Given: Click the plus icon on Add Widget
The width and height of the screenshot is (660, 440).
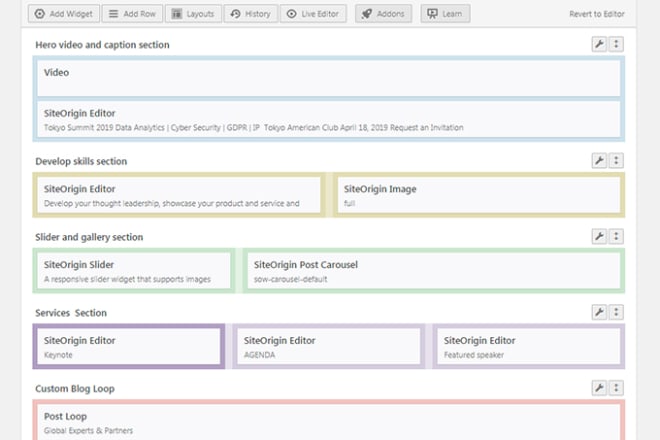Looking at the screenshot, I should click(x=40, y=14).
